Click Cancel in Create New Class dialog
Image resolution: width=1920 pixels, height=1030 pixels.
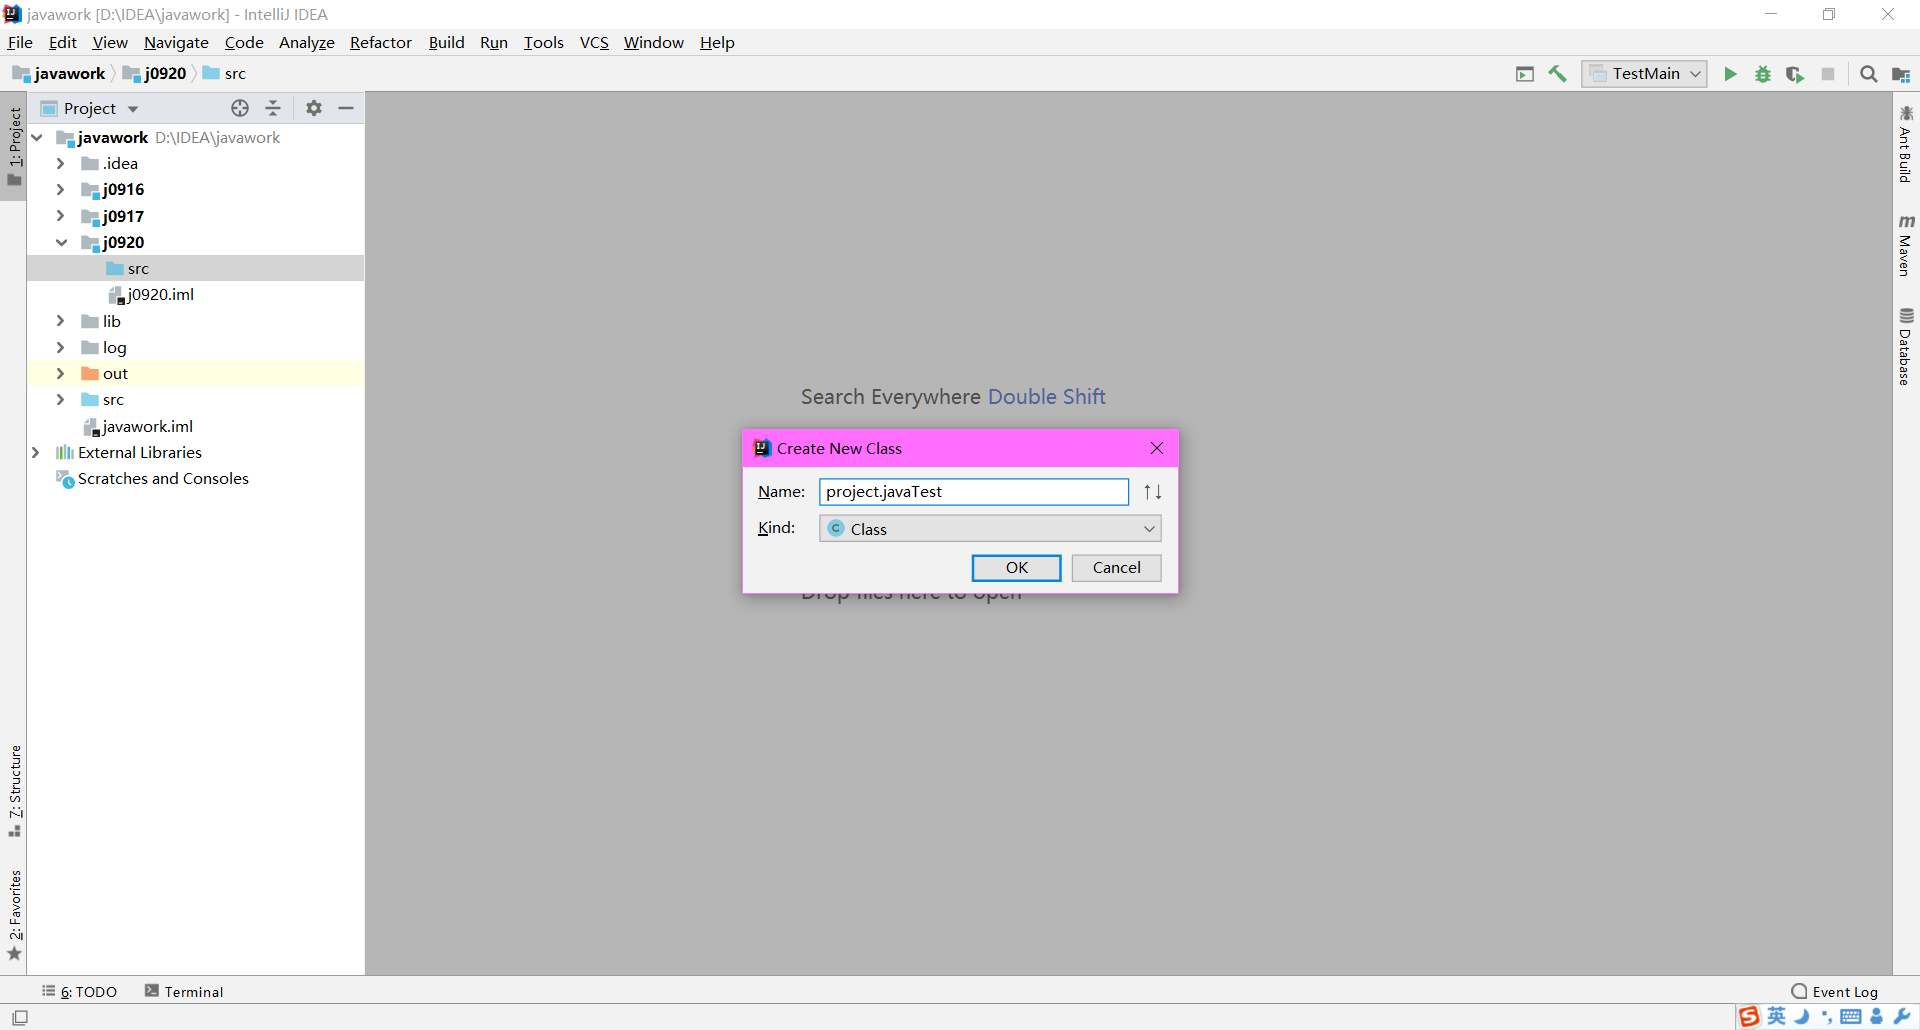point(1116,568)
